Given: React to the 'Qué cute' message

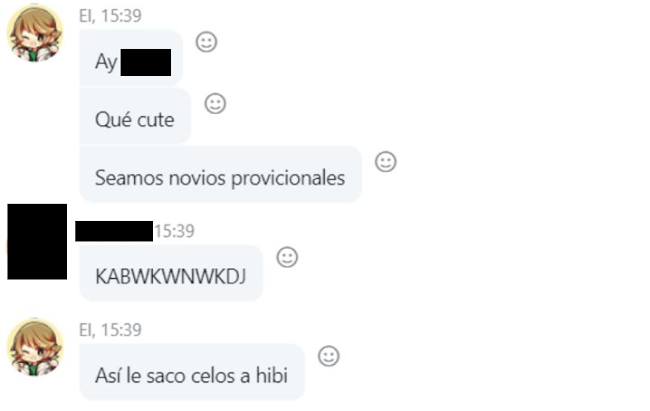Looking at the screenshot, I should pyautogui.click(x=215, y=103).
